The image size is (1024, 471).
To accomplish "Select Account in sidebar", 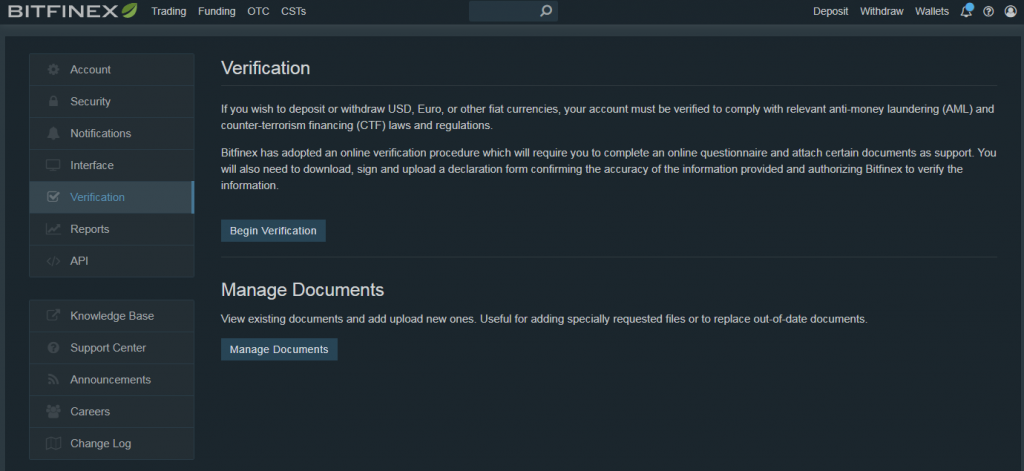I will pyautogui.click(x=112, y=69).
